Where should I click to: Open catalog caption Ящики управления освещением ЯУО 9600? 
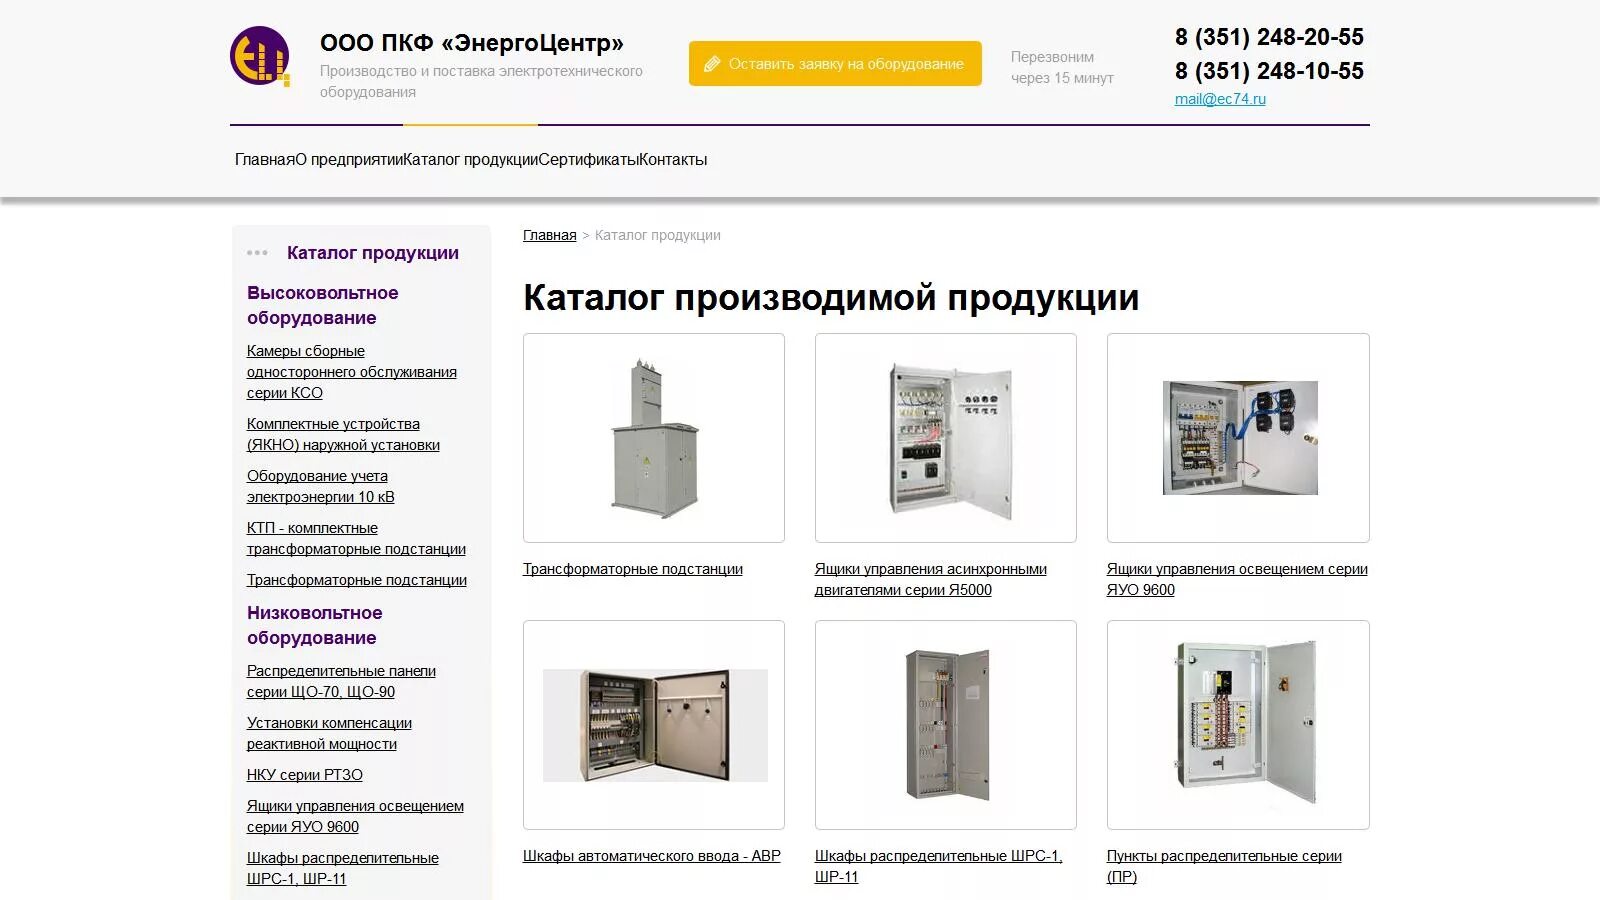click(x=1237, y=580)
